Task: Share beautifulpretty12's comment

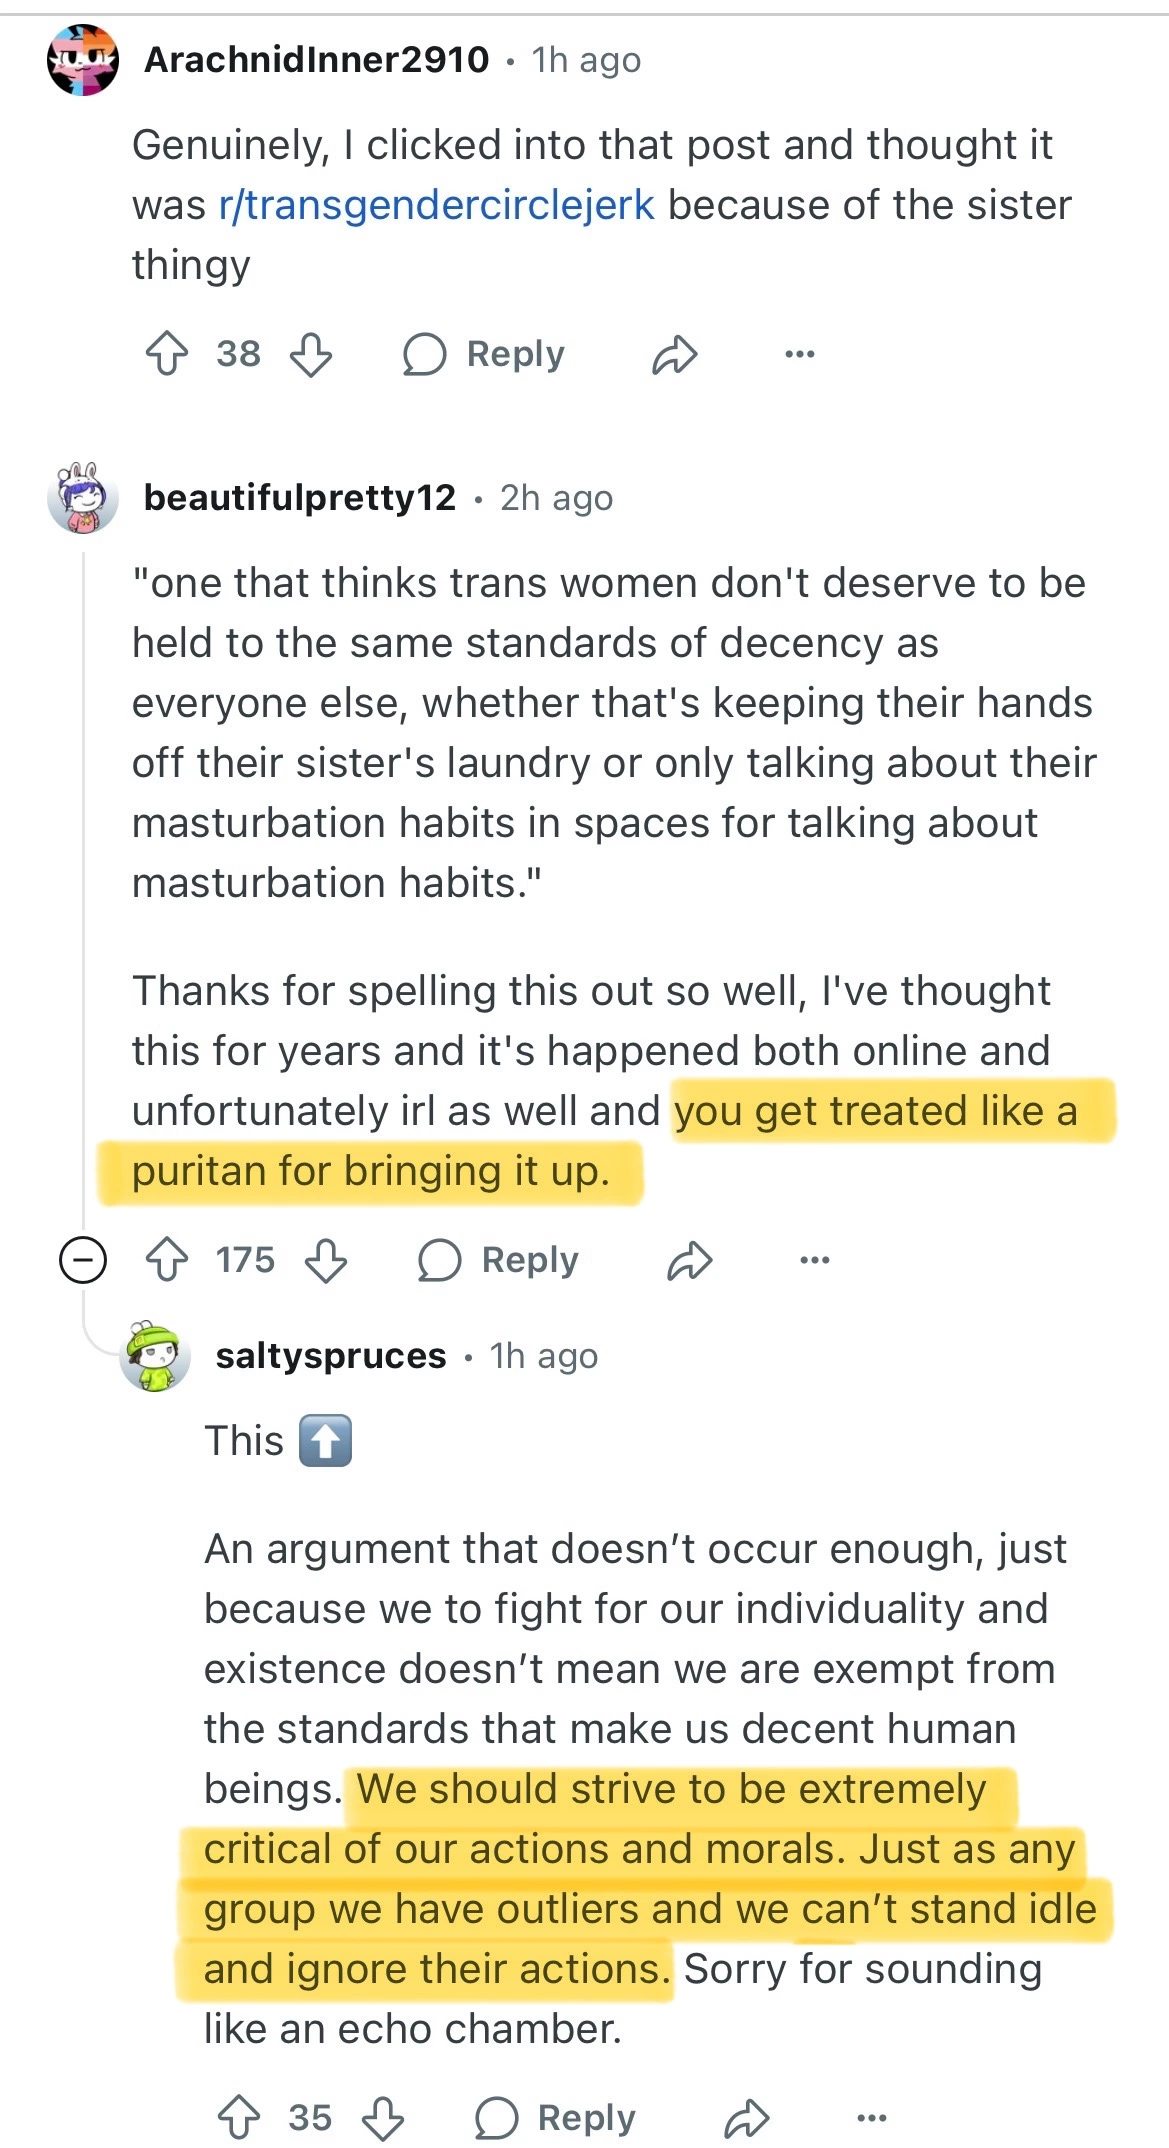Action: pos(689,1260)
